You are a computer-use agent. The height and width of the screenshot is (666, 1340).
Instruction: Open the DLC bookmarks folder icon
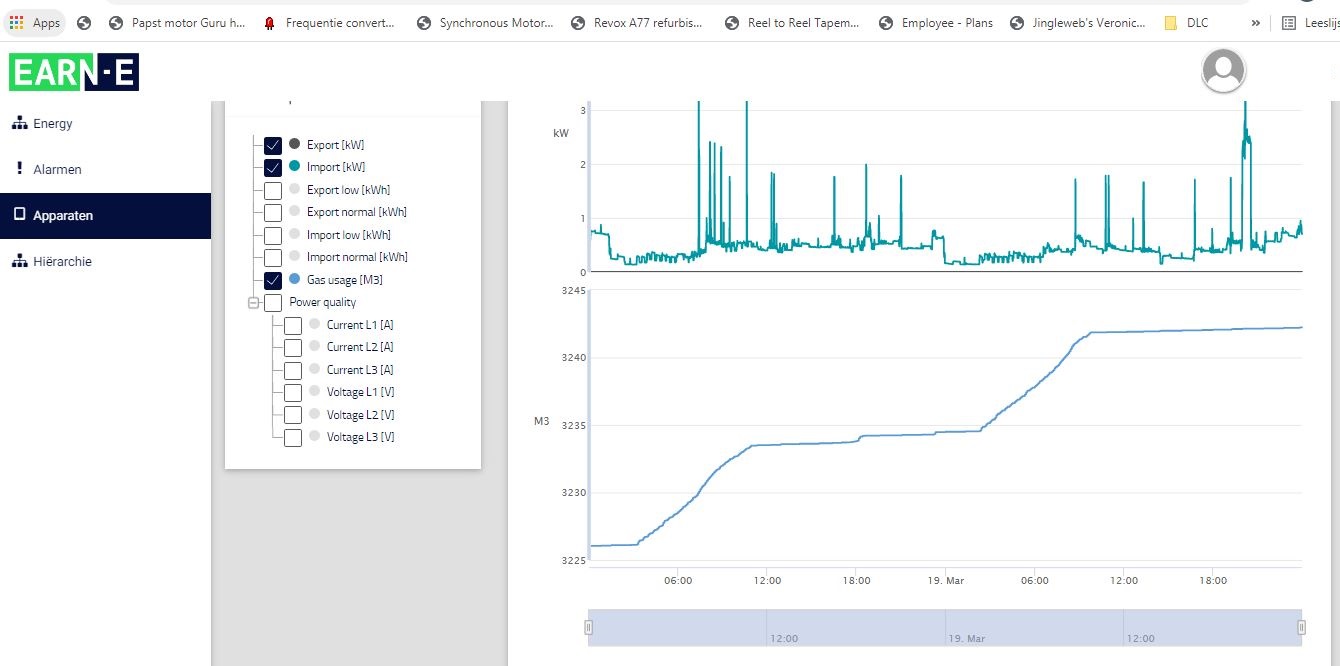pos(1170,22)
